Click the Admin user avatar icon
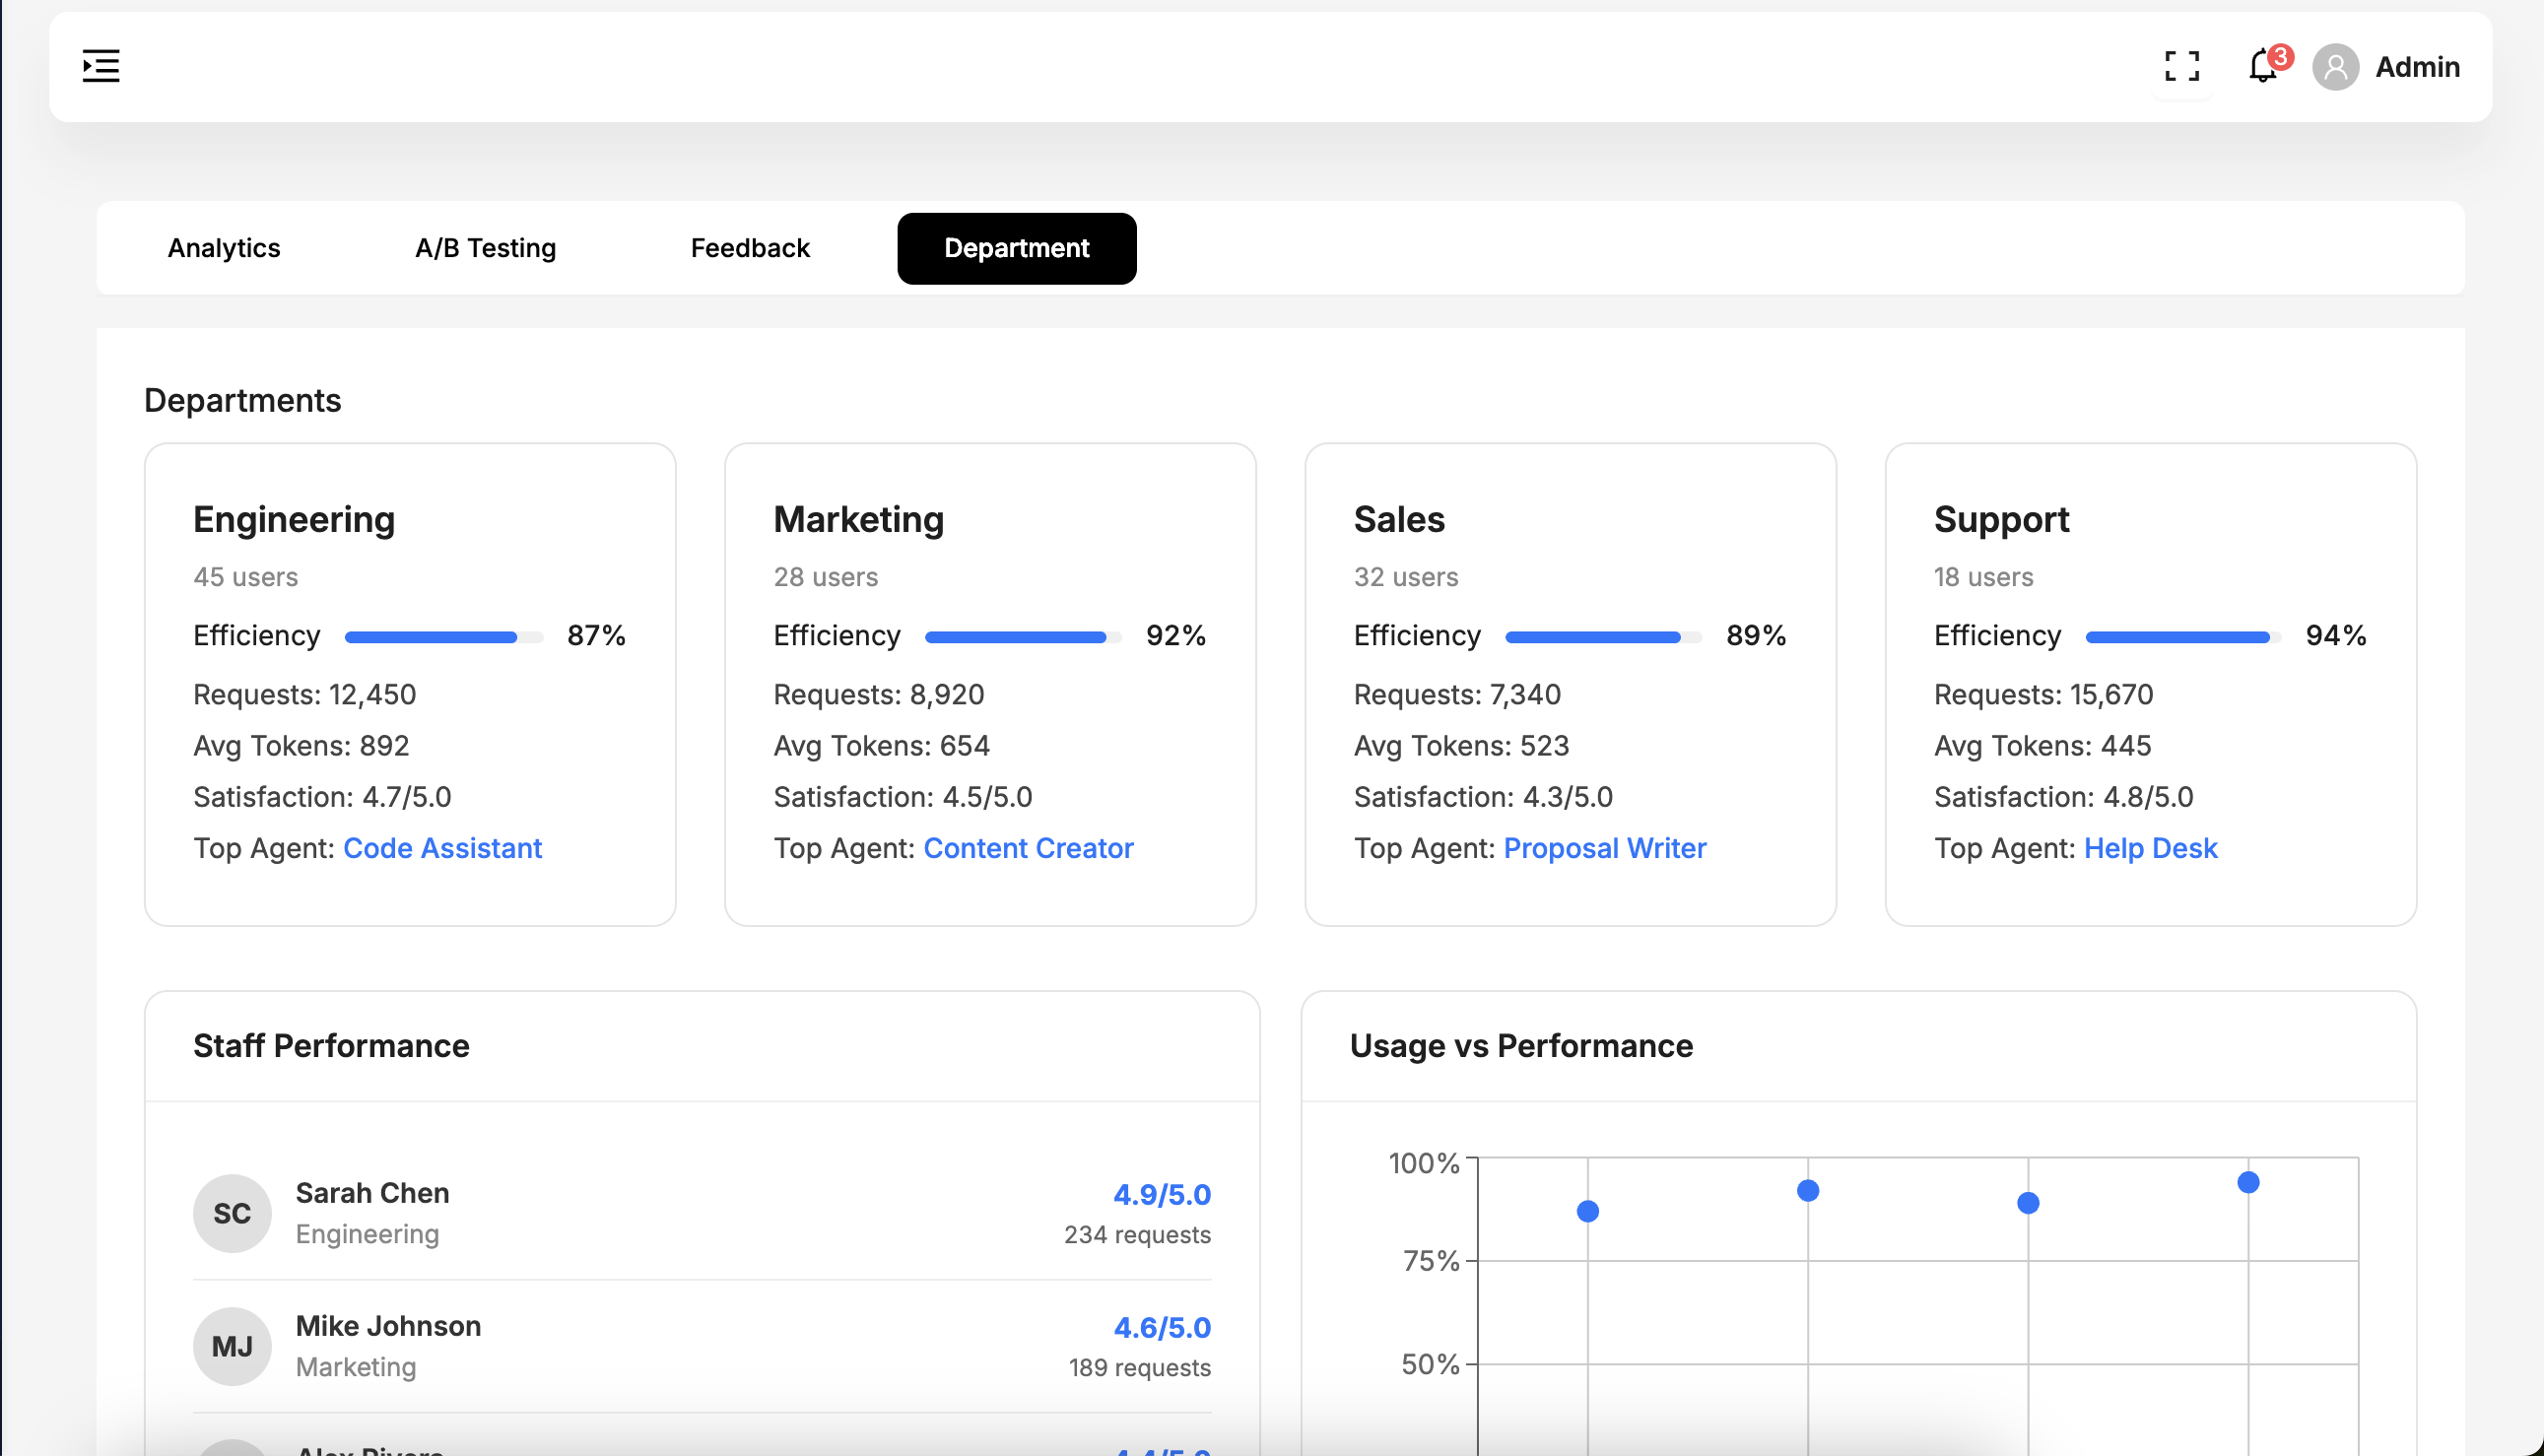 pyautogui.click(x=2335, y=67)
